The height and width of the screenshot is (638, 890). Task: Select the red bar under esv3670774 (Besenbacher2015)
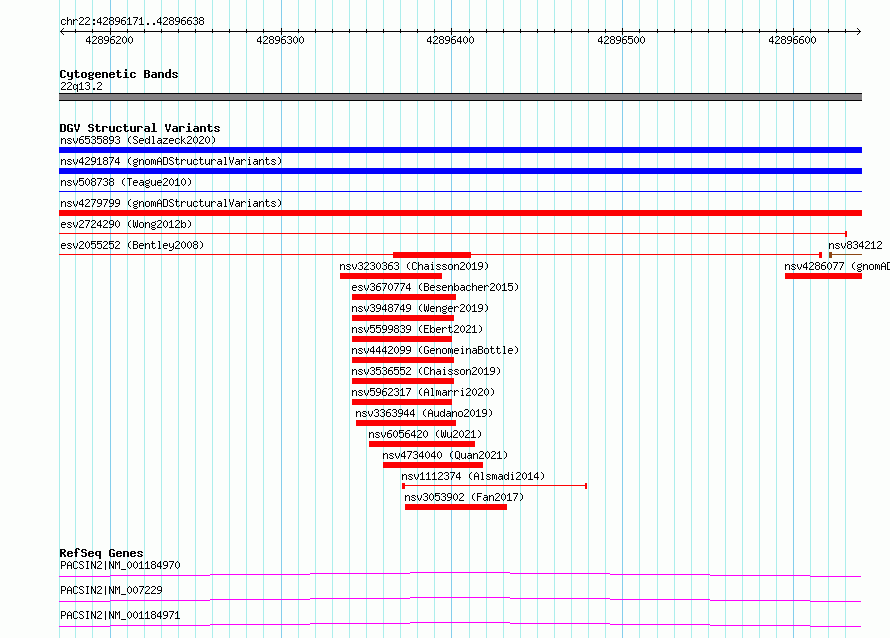click(x=404, y=297)
